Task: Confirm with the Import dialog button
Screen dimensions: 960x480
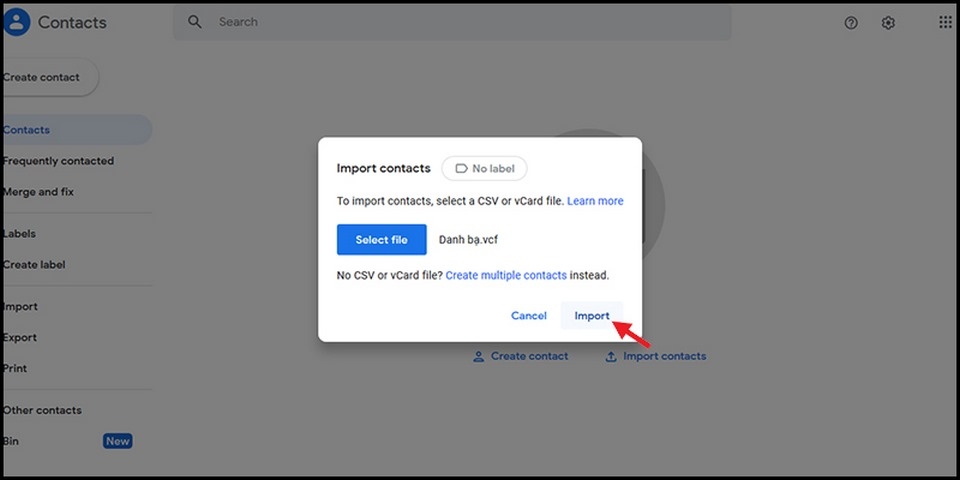Action: tap(592, 316)
